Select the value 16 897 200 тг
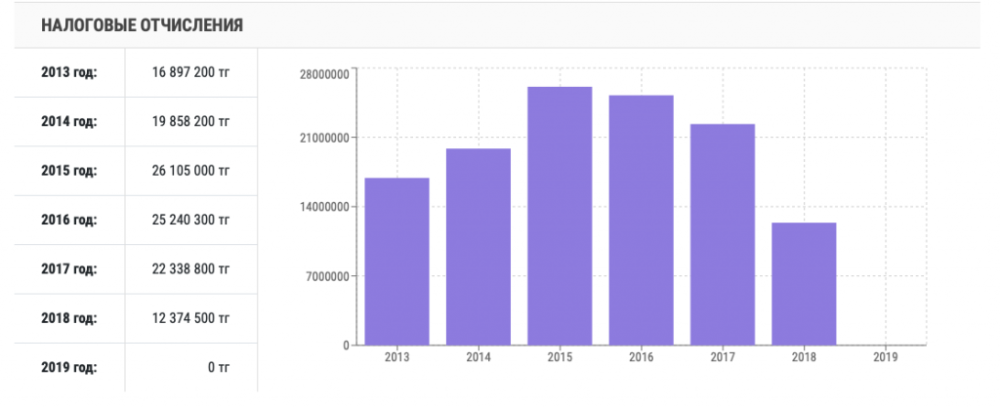The height and width of the screenshot is (407, 1000). click(x=190, y=73)
